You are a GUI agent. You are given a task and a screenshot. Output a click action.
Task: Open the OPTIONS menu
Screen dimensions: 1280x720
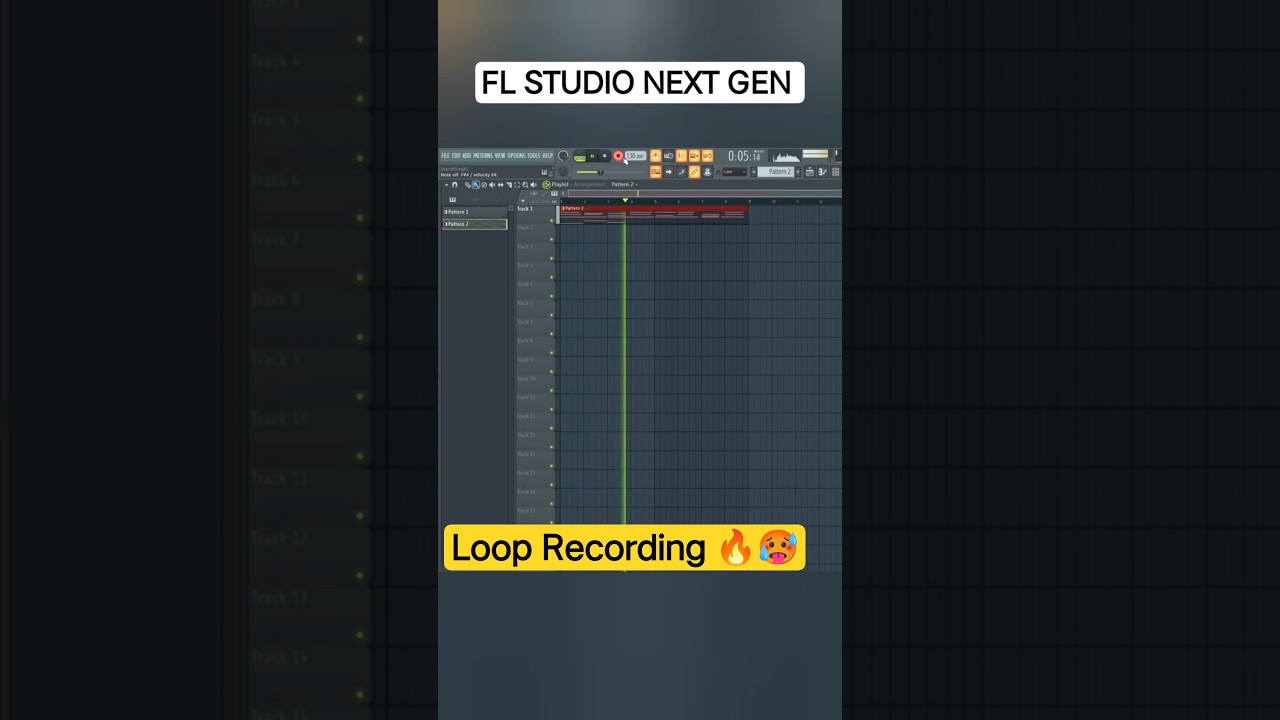click(x=516, y=156)
